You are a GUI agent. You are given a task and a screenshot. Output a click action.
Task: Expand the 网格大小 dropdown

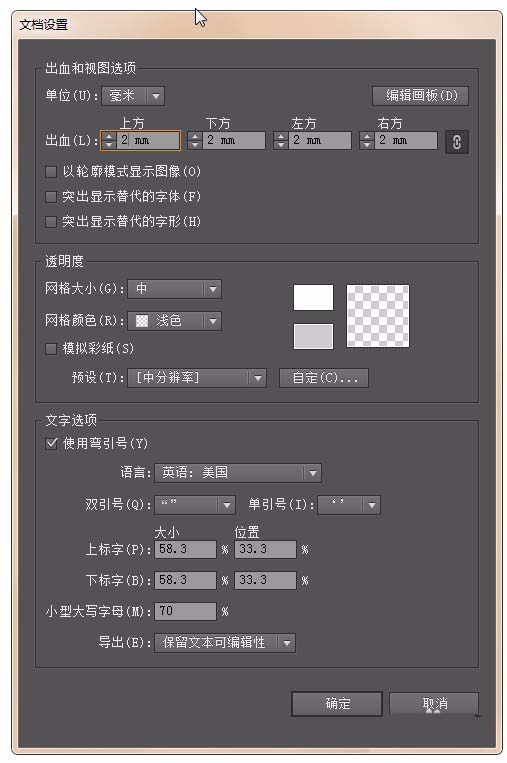pos(174,289)
